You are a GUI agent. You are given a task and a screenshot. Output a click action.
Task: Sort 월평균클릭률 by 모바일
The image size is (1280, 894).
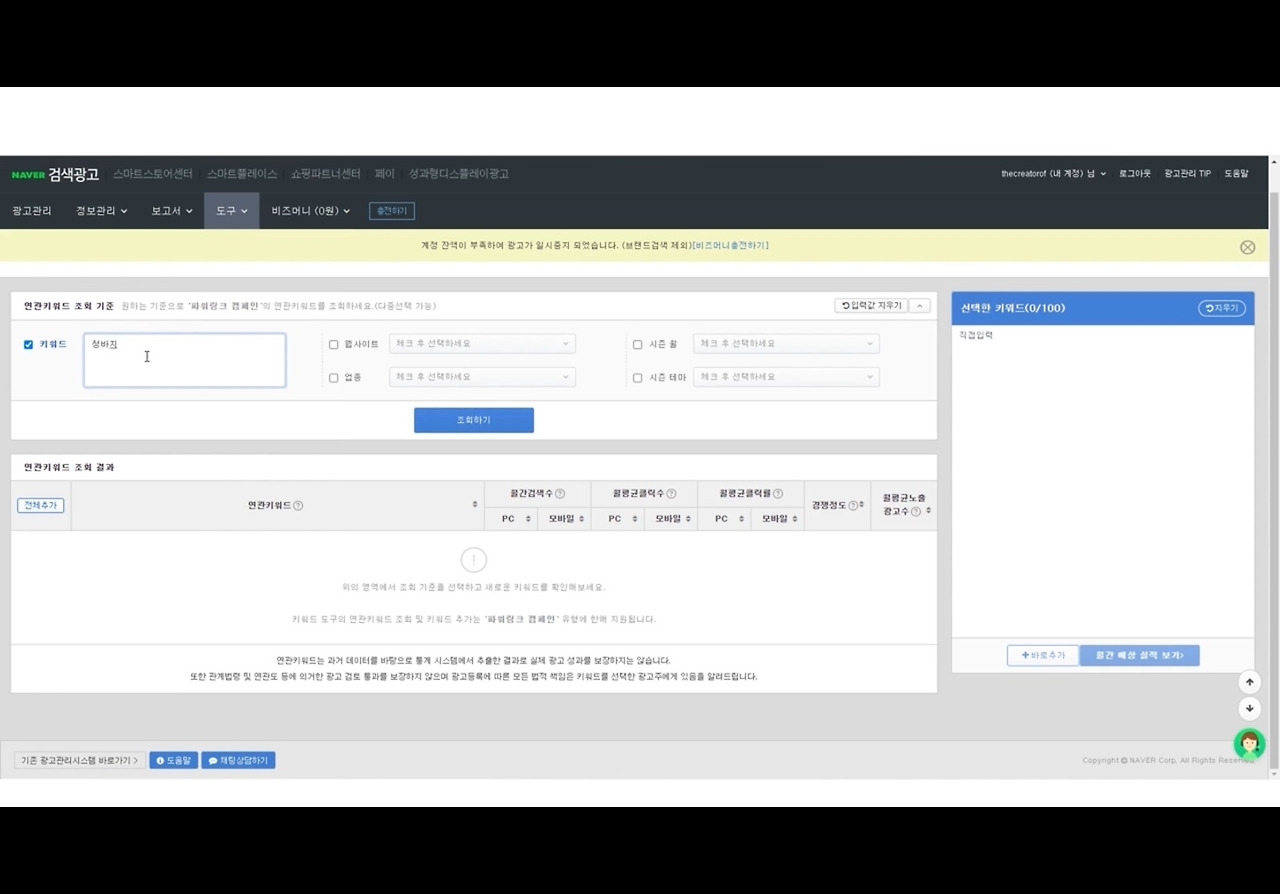(795, 519)
